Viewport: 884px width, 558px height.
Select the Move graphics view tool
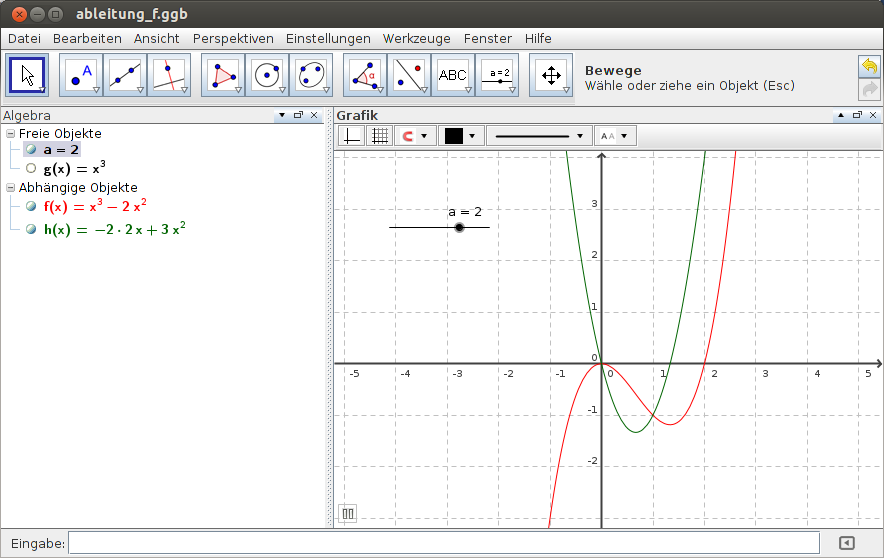point(550,75)
